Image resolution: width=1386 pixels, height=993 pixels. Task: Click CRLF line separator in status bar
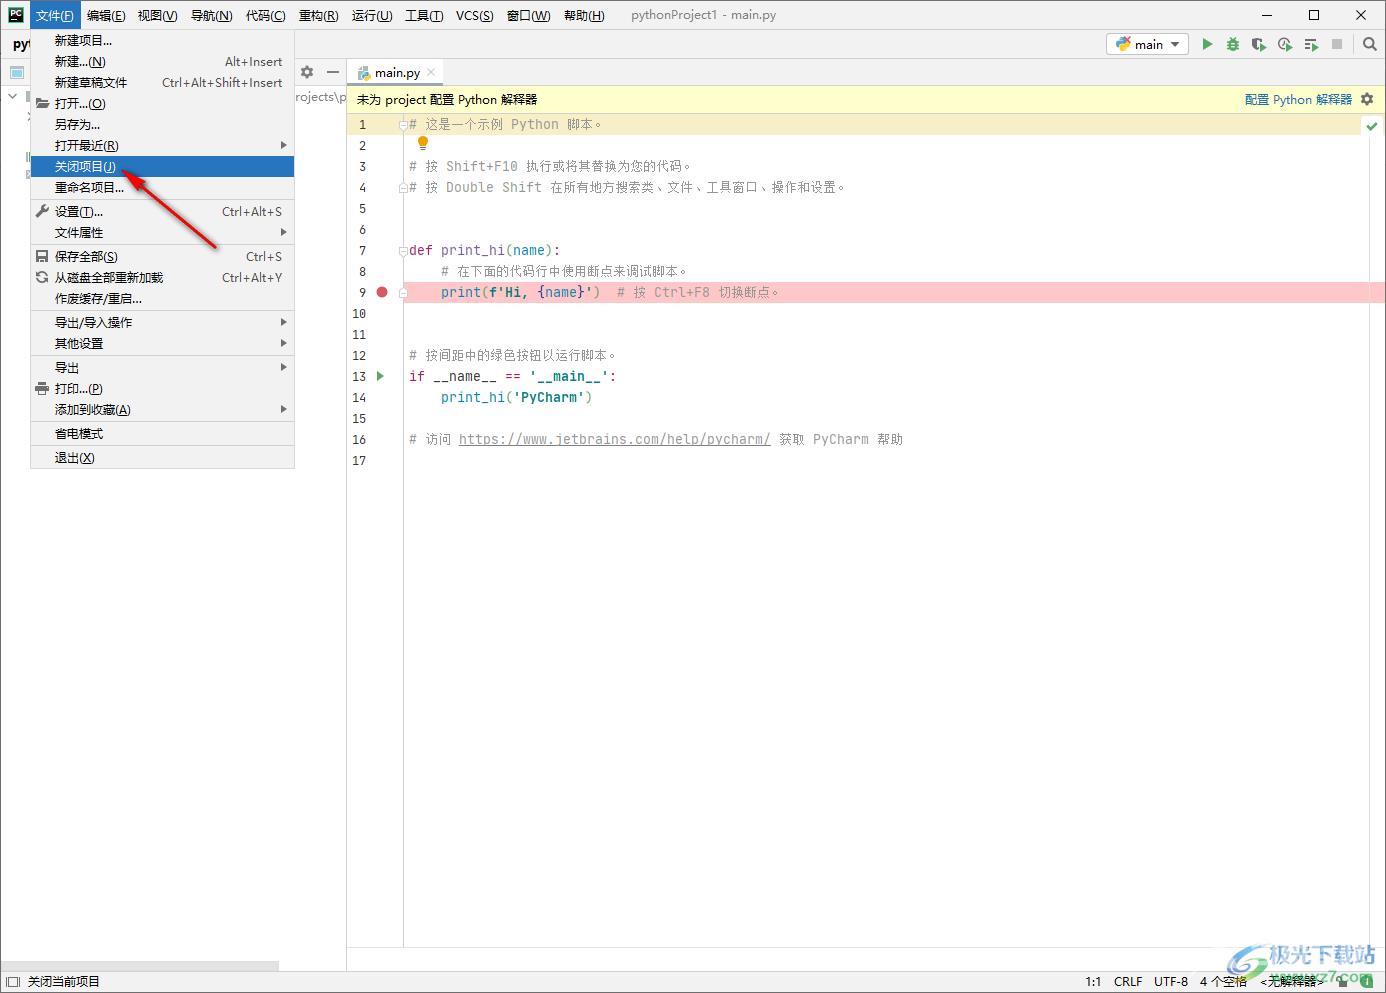pyautogui.click(x=1128, y=981)
